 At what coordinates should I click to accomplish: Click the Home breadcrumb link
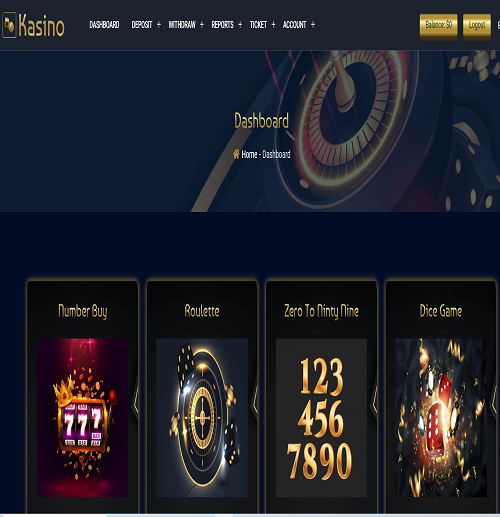(249, 154)
